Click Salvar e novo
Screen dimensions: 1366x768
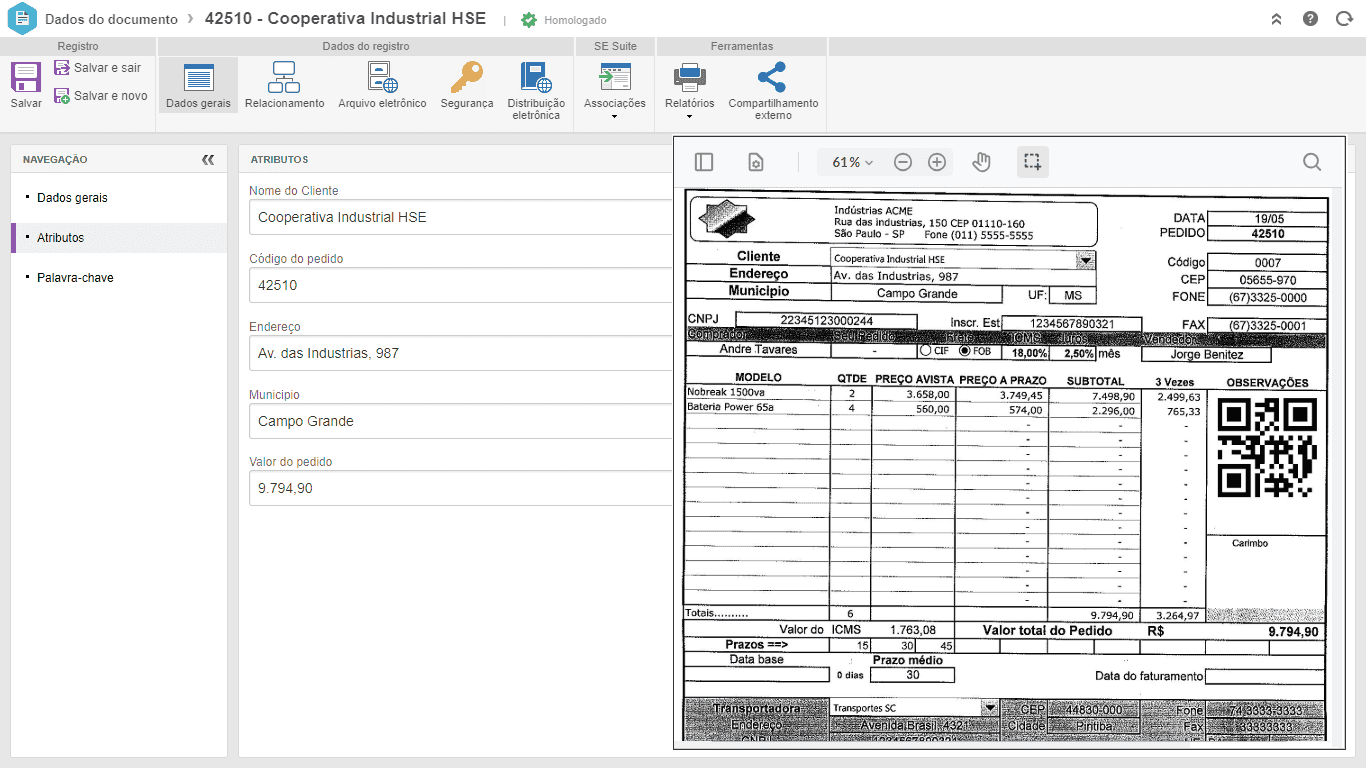101,96
